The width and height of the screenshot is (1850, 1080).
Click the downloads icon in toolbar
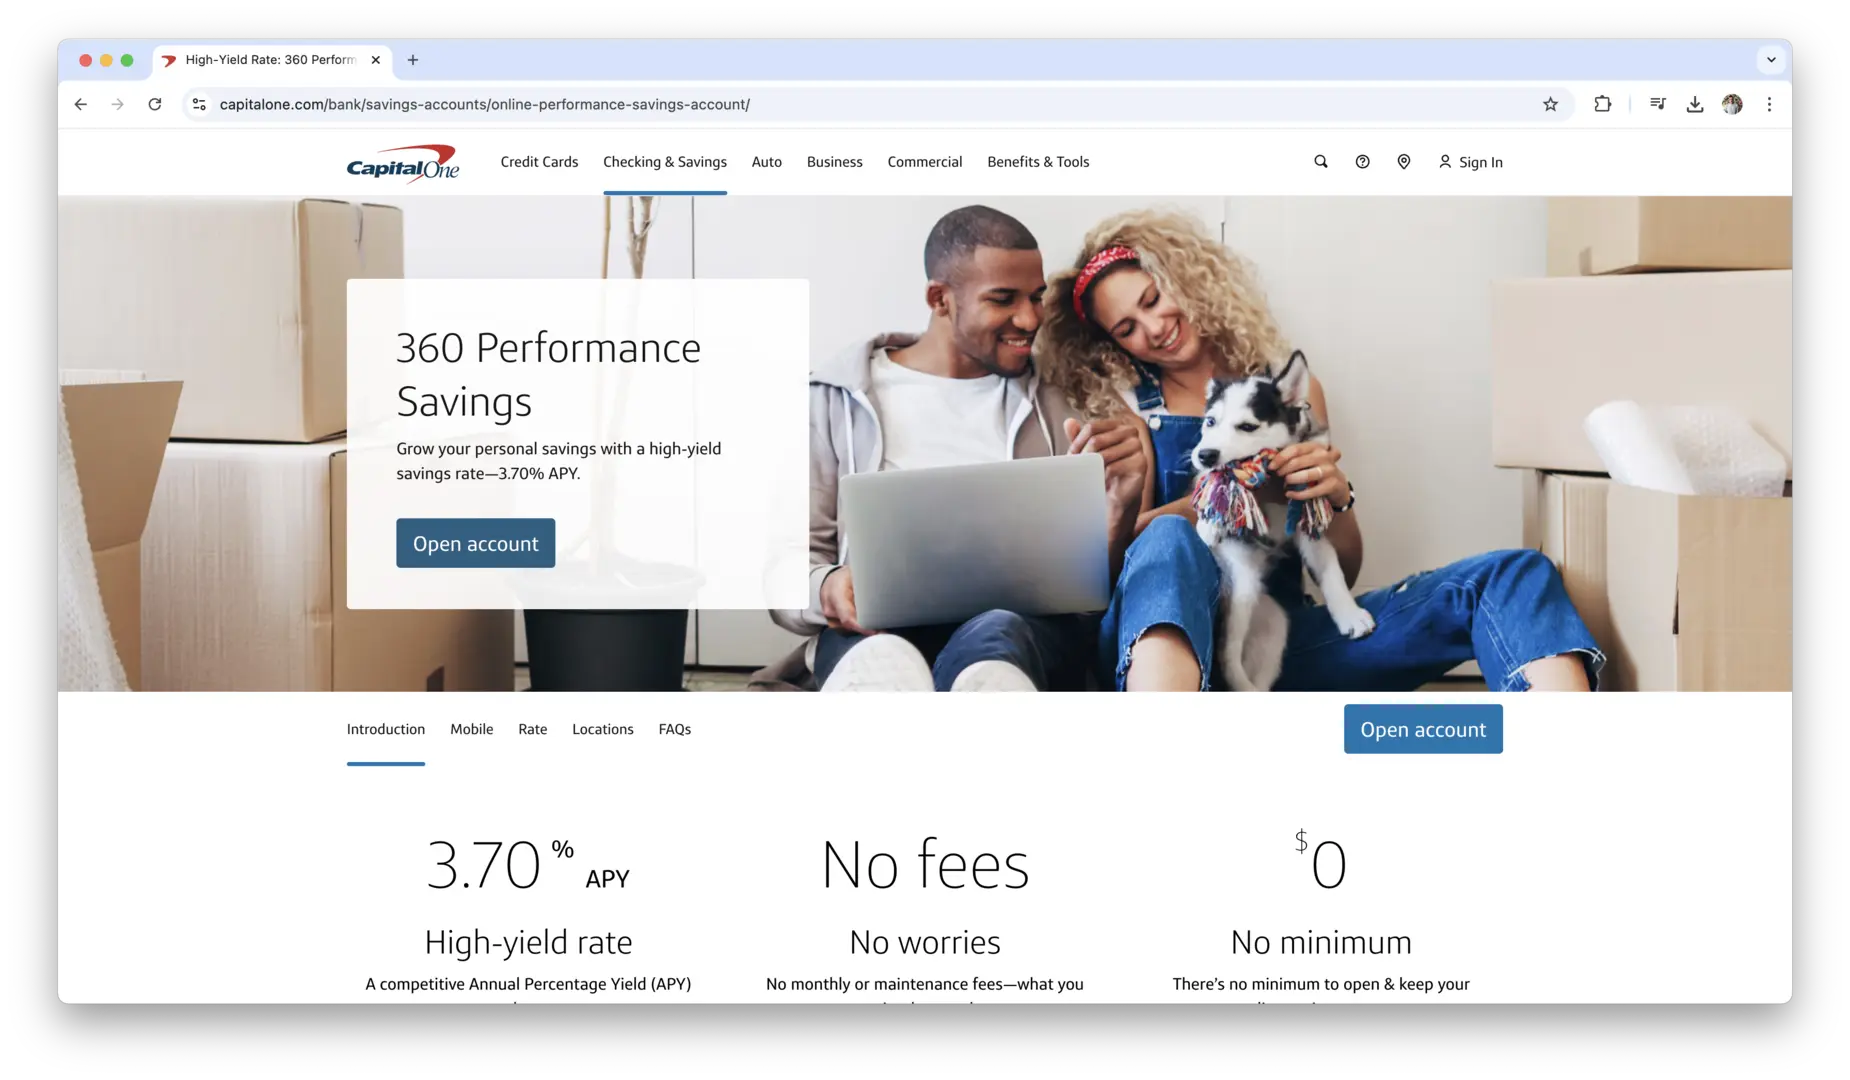(x=1694, y=104)
